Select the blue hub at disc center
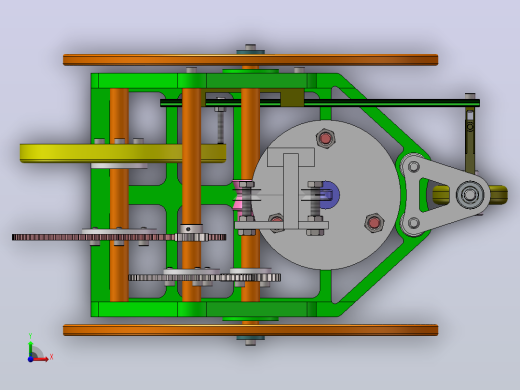520x390 pixels. [331, 195]
